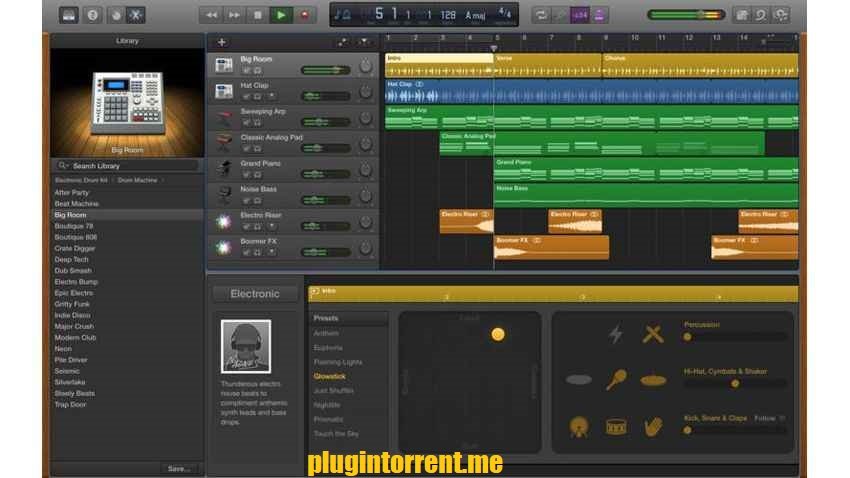Image resolution: width=850 pixels, height=478 pixels.
Task: Toggle the purple Count-in button
Action: pyautogui.click(x=580, y=15)
